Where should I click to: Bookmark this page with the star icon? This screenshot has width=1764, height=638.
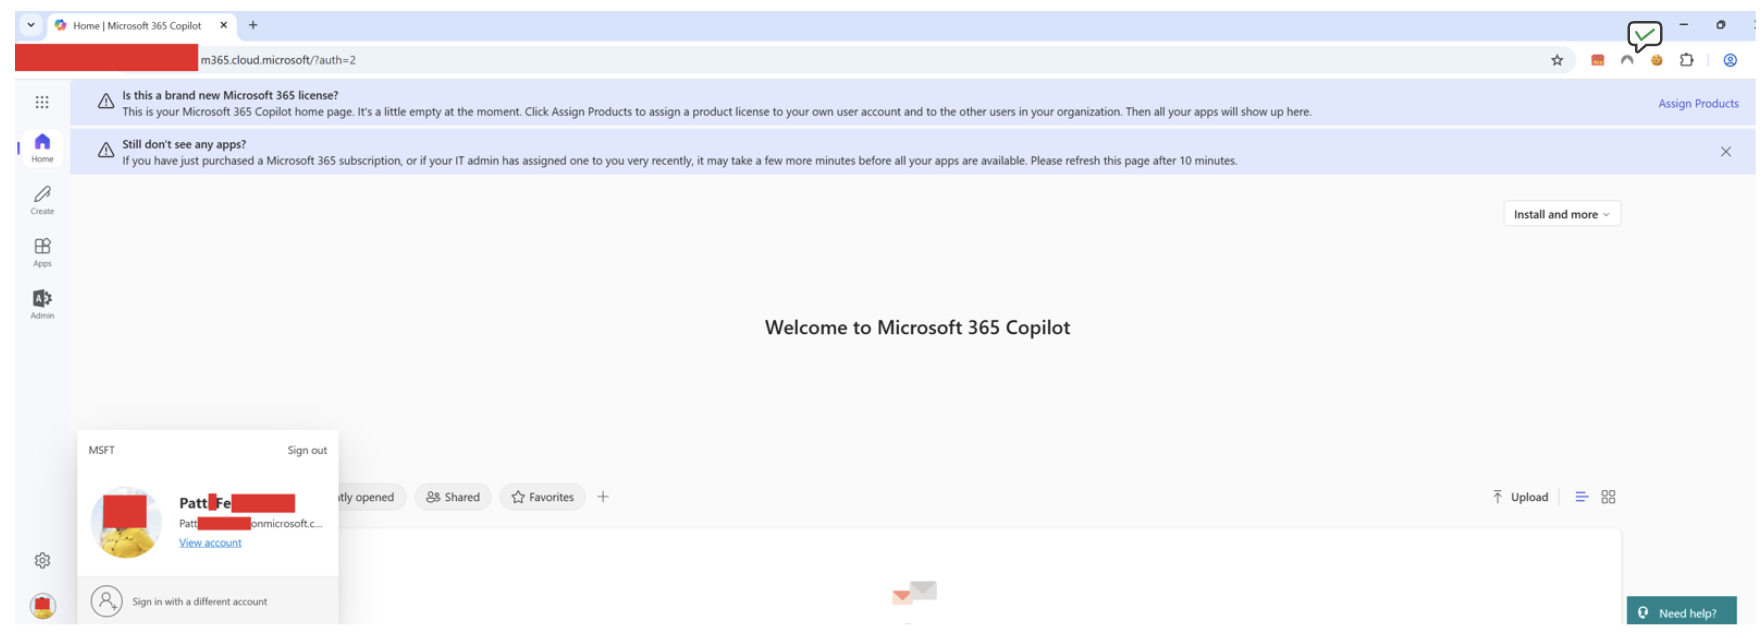coord(1557,60)
